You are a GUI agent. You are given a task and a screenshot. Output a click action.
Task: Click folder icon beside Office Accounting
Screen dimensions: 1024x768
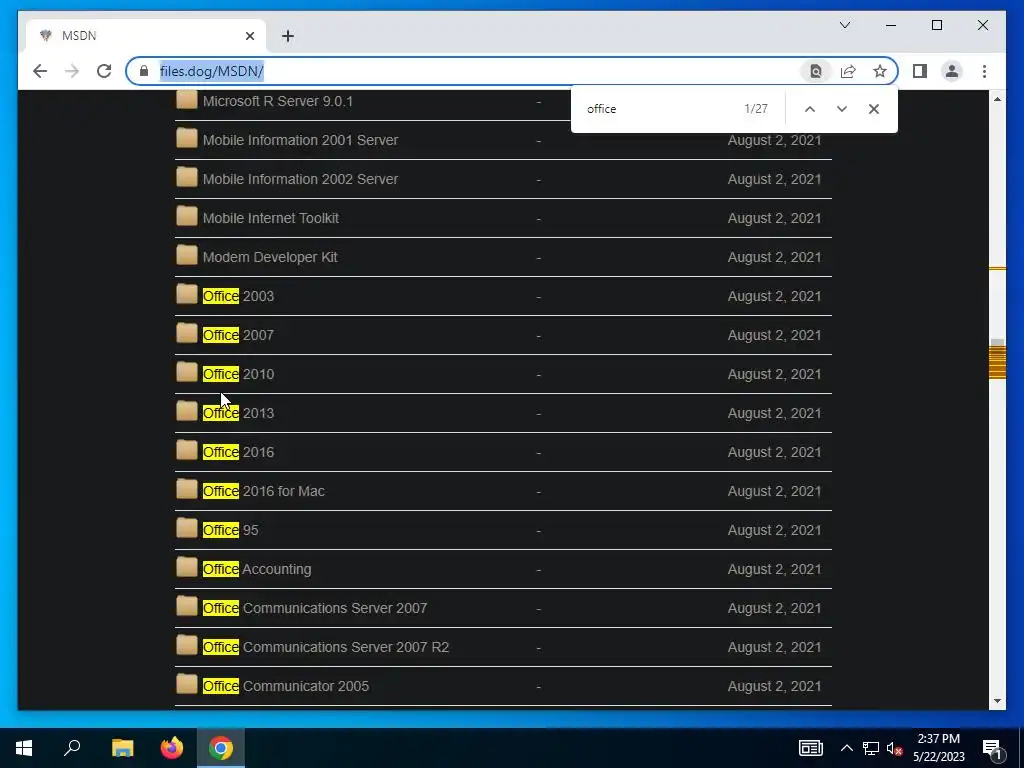(x=187, y=568)
